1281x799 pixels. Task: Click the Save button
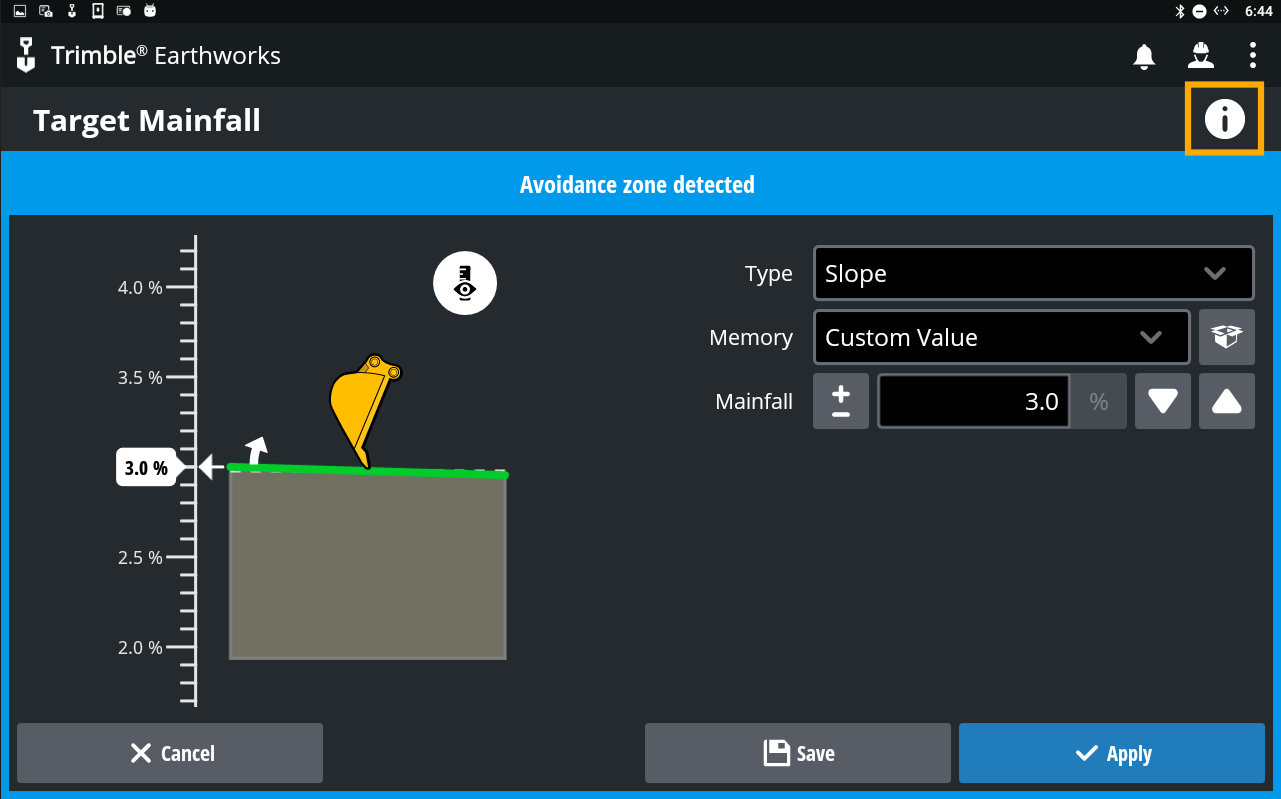797,753
